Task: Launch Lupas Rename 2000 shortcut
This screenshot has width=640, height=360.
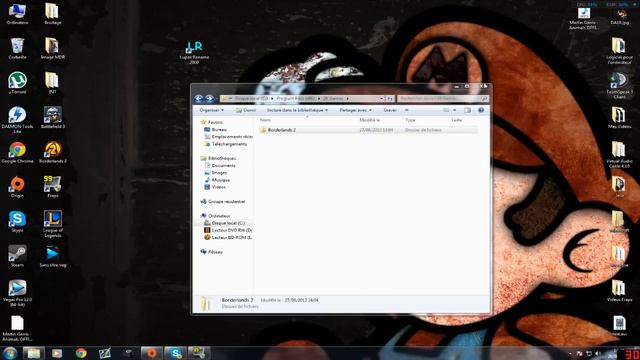Action: [194, 52]
